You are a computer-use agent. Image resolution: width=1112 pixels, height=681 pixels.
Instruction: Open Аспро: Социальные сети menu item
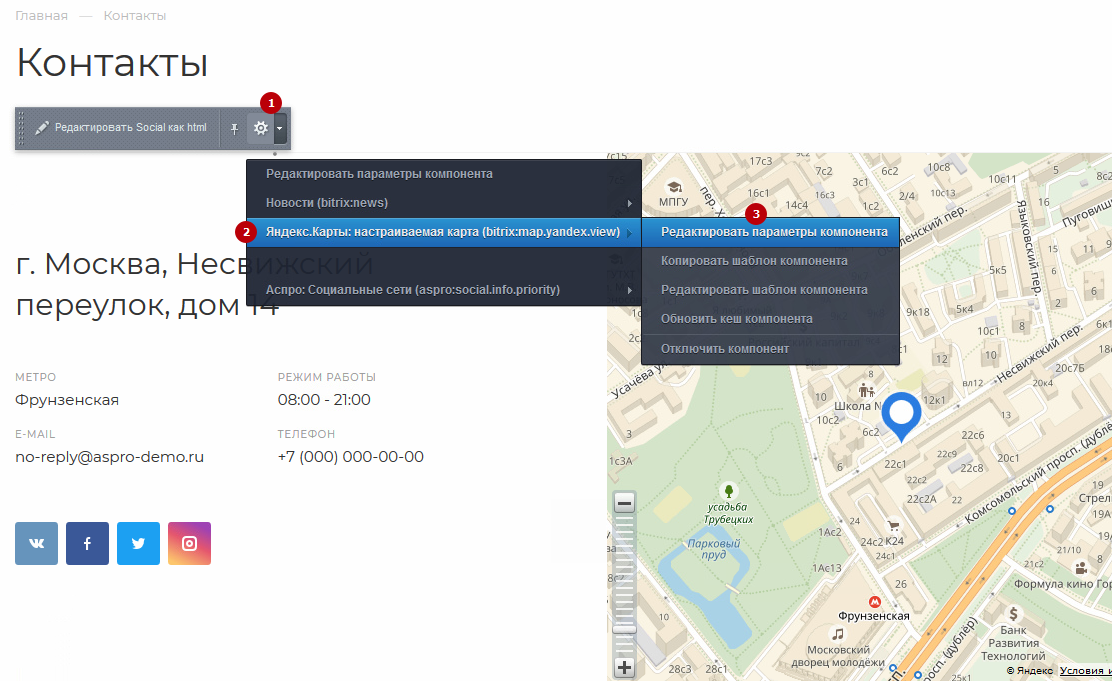tap(444, 289)
